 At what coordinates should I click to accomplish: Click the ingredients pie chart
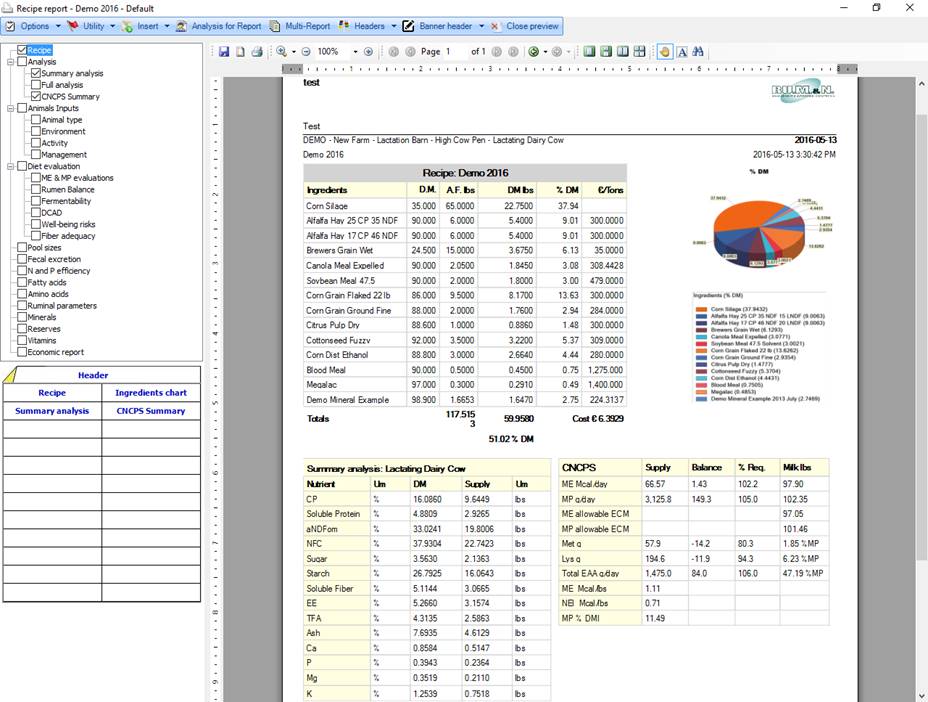coord(759,232)
